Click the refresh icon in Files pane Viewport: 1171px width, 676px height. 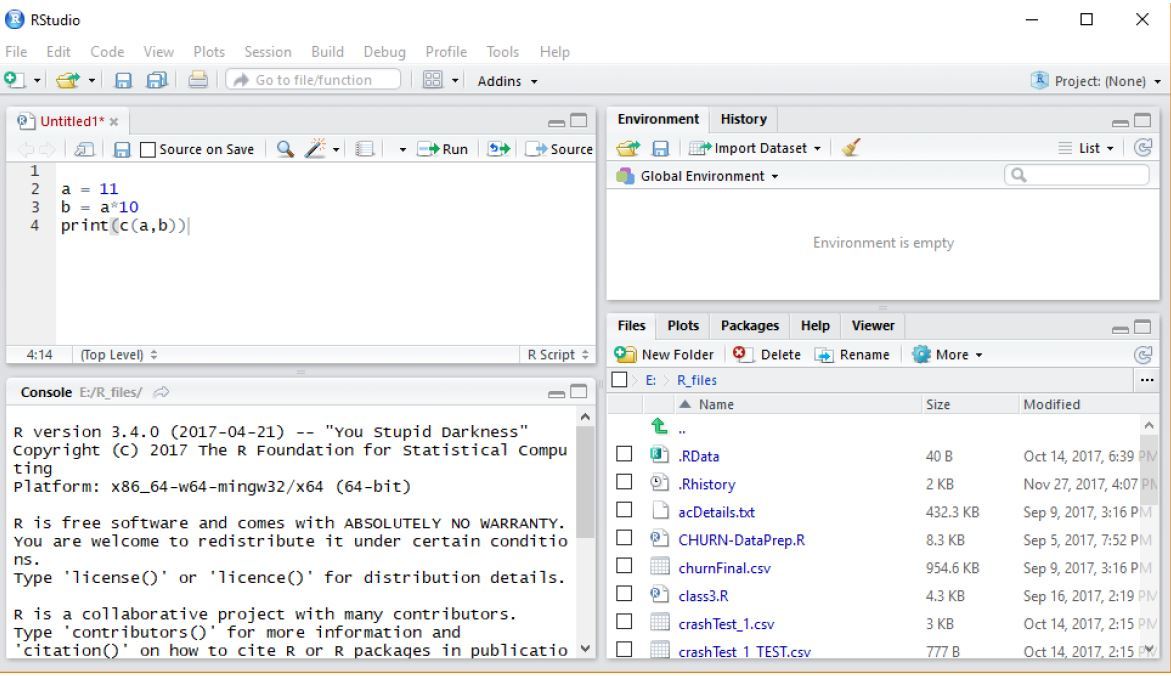click(1144, 354)
